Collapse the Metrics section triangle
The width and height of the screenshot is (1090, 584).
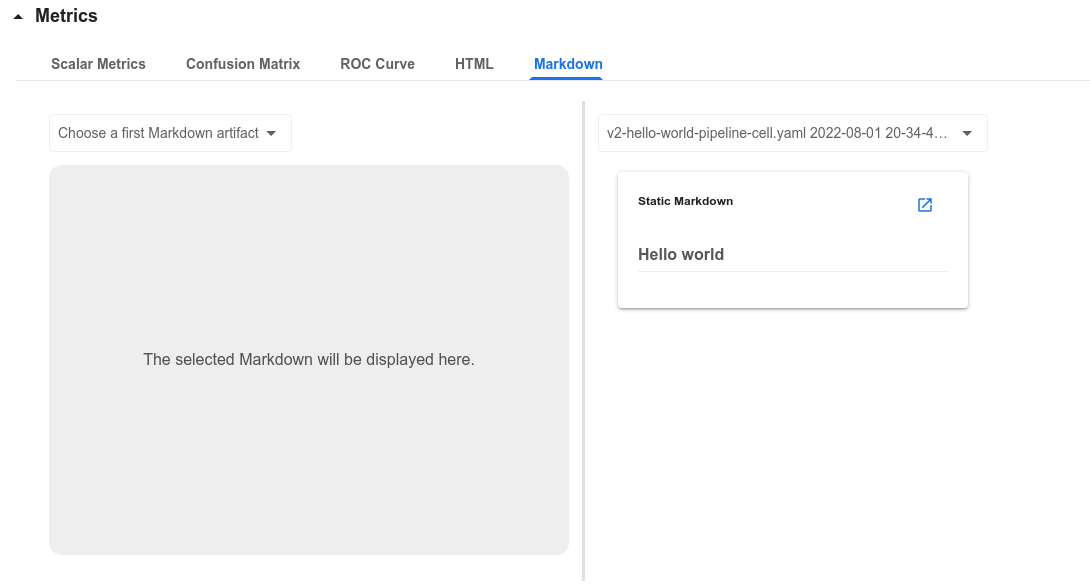18,17
